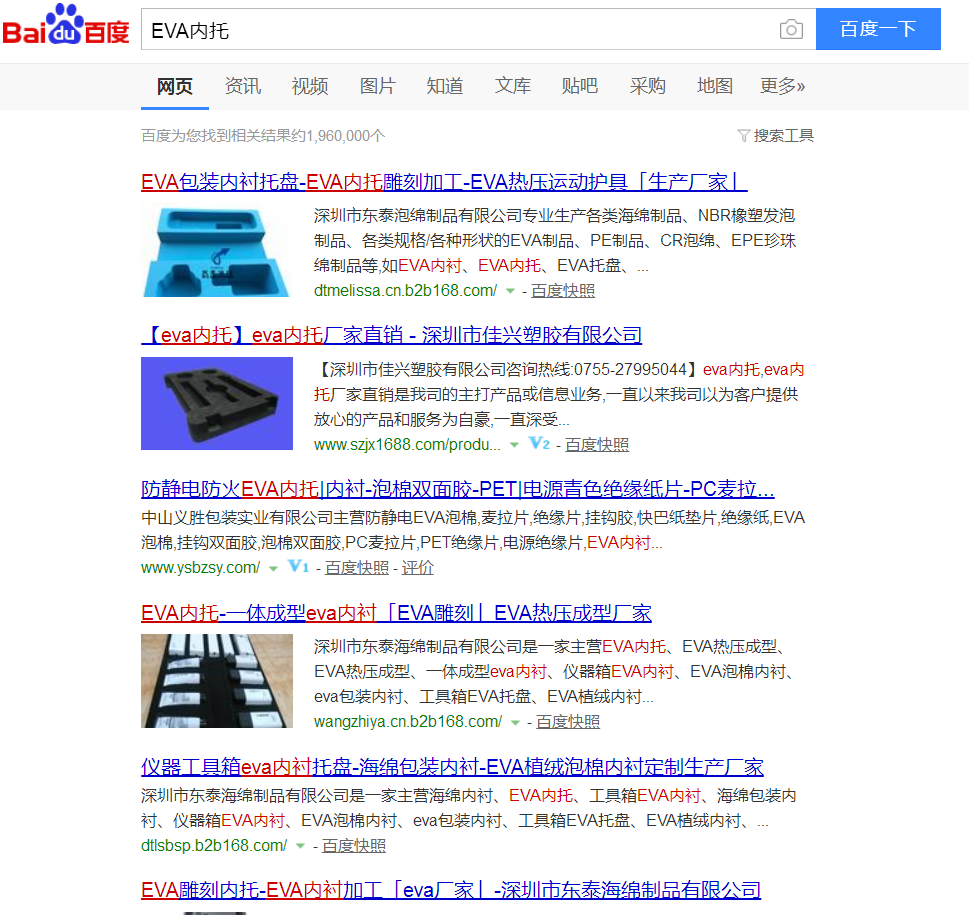Open 百度快照 for wangzhiya.cn.b2b168.com result
Image resolution: width=969 pixels, height=915 pixels.
(568, 722)
